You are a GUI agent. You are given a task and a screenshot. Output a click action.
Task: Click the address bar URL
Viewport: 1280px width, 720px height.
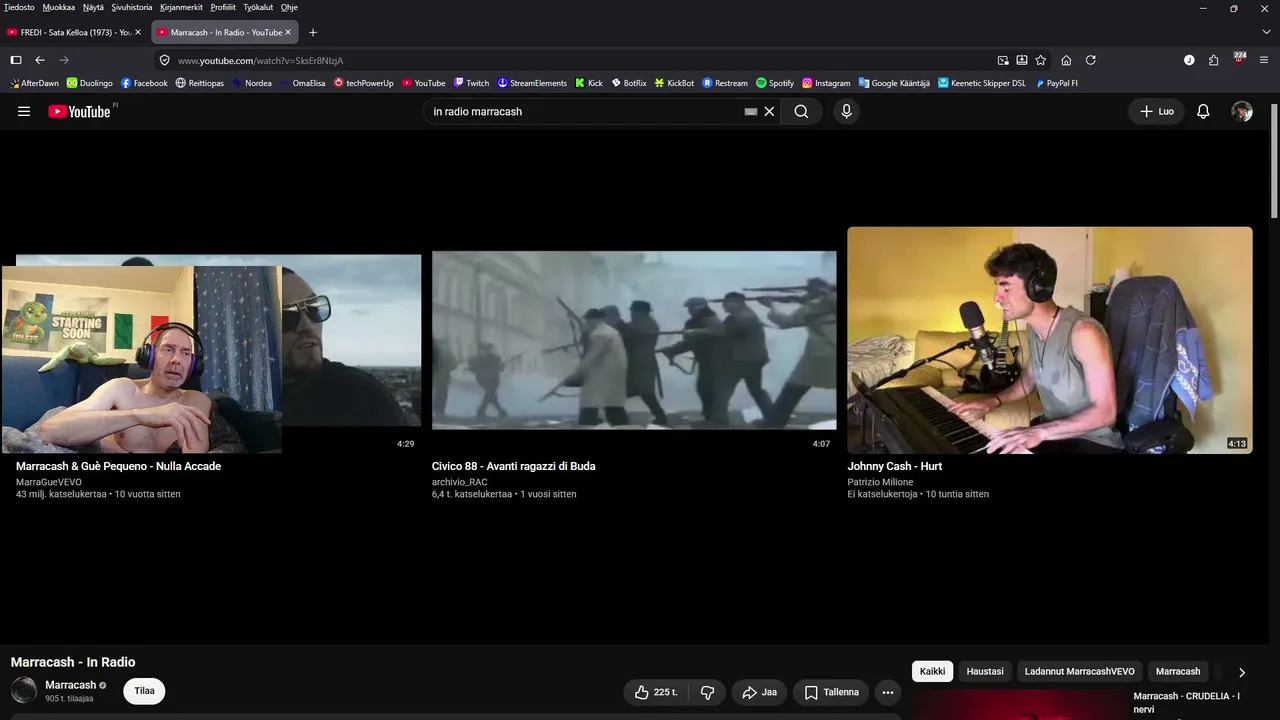(x=260, y=60)
